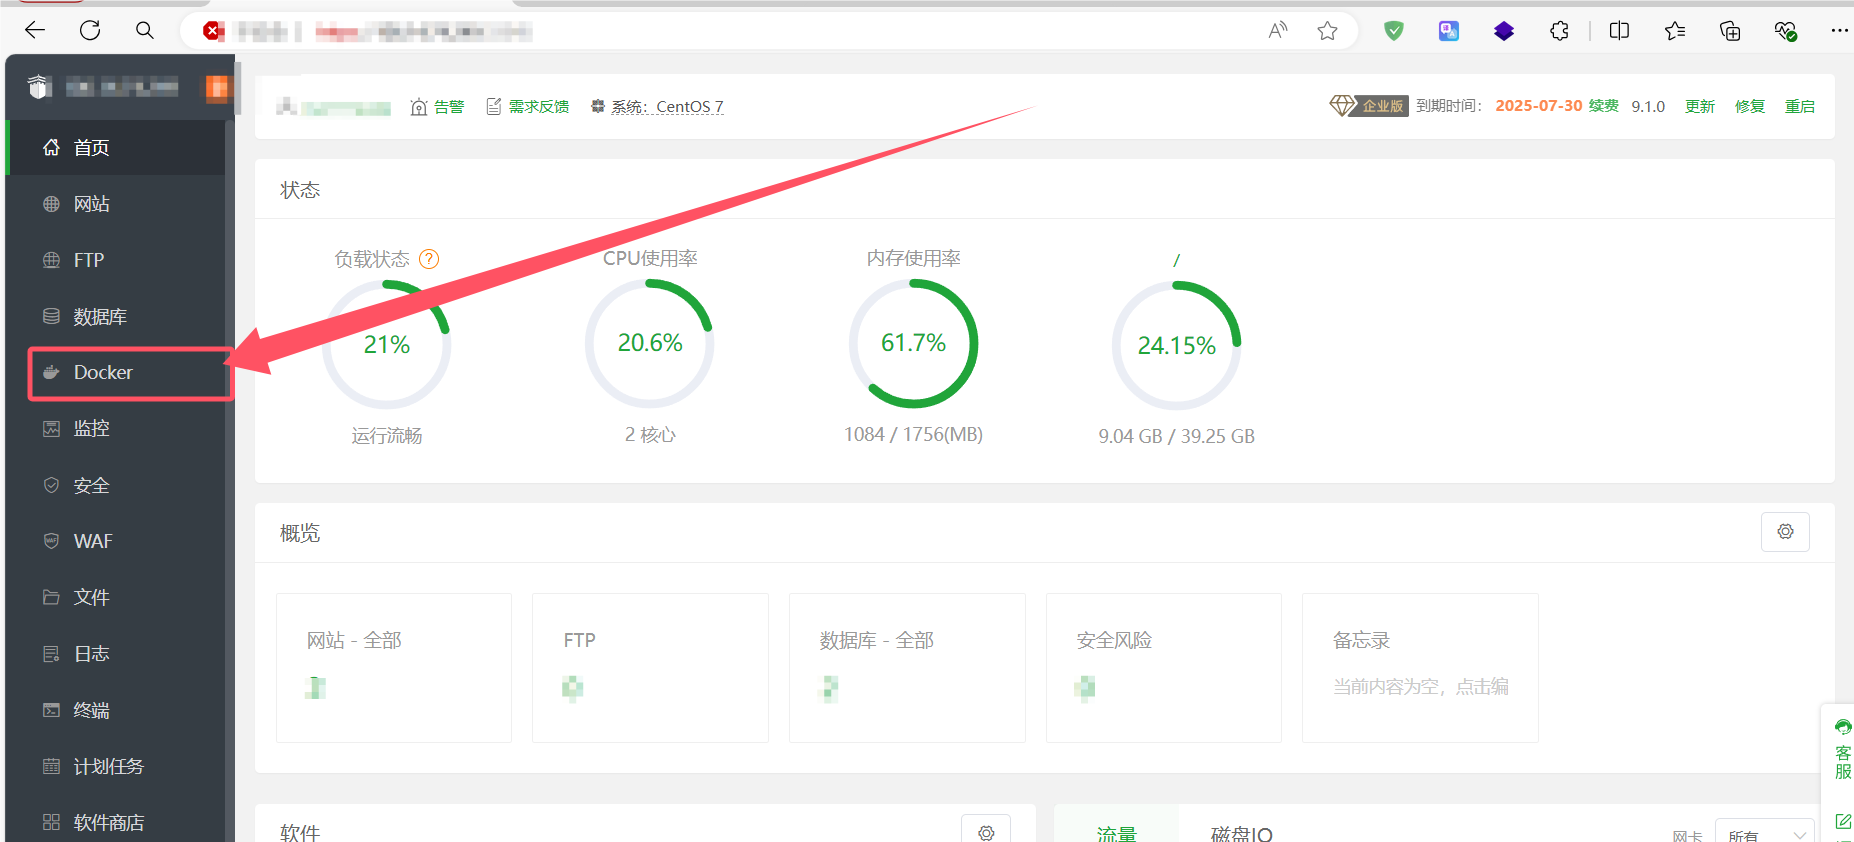The width and height of the screenshot is (1854, 842).
Task: Click the browser back arrow
Action: [x=35, y=30]
